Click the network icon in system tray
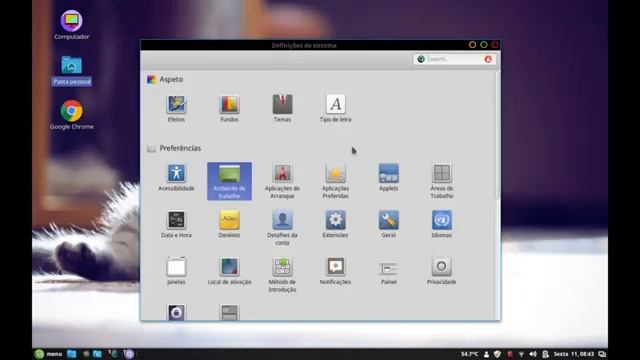 [521, 354]
